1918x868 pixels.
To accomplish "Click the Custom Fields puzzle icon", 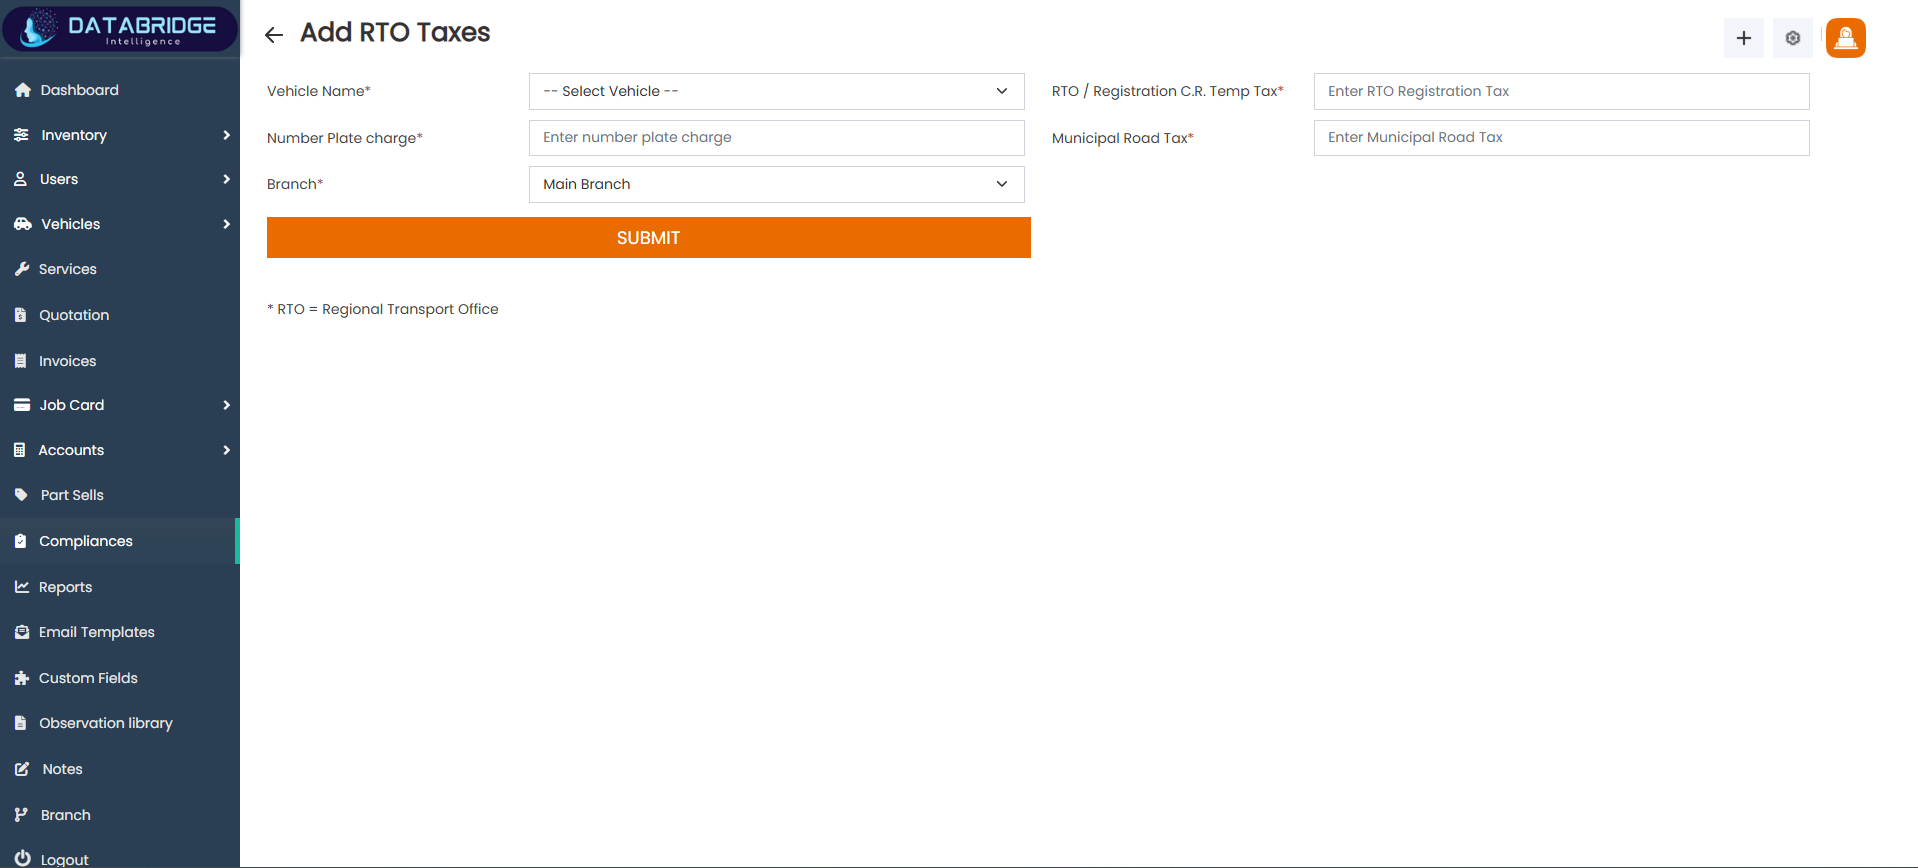I will coord(22,678).
